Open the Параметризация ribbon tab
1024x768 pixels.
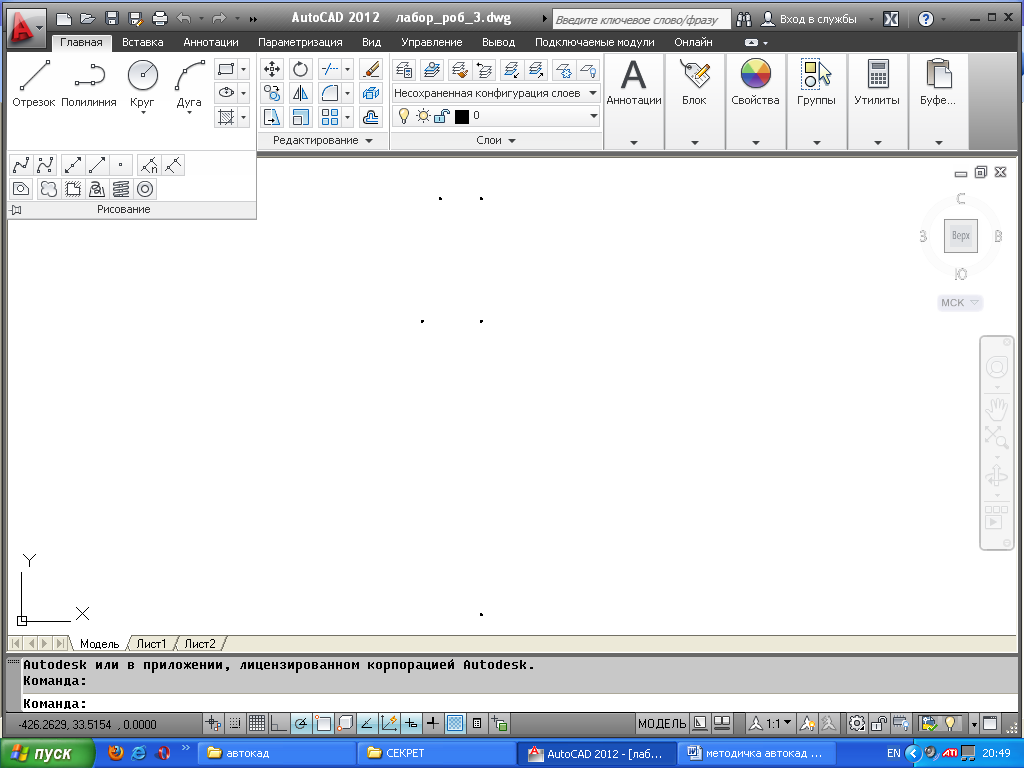[x=300, y=42]
